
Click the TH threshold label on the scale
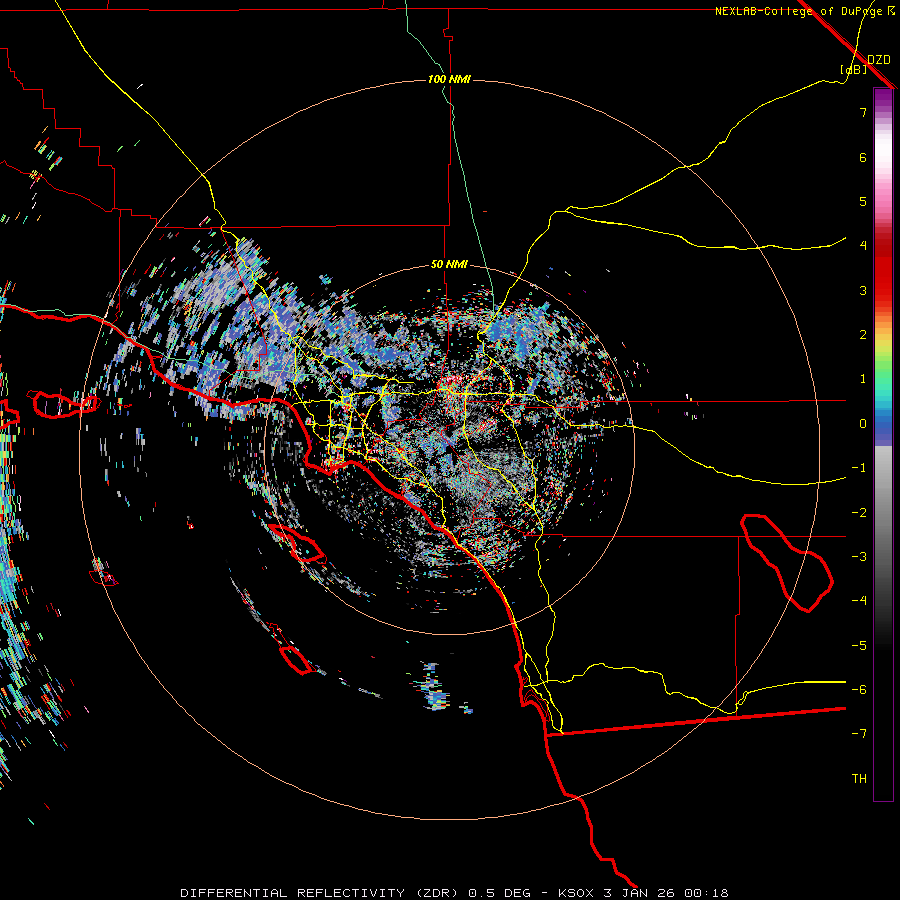859,779
